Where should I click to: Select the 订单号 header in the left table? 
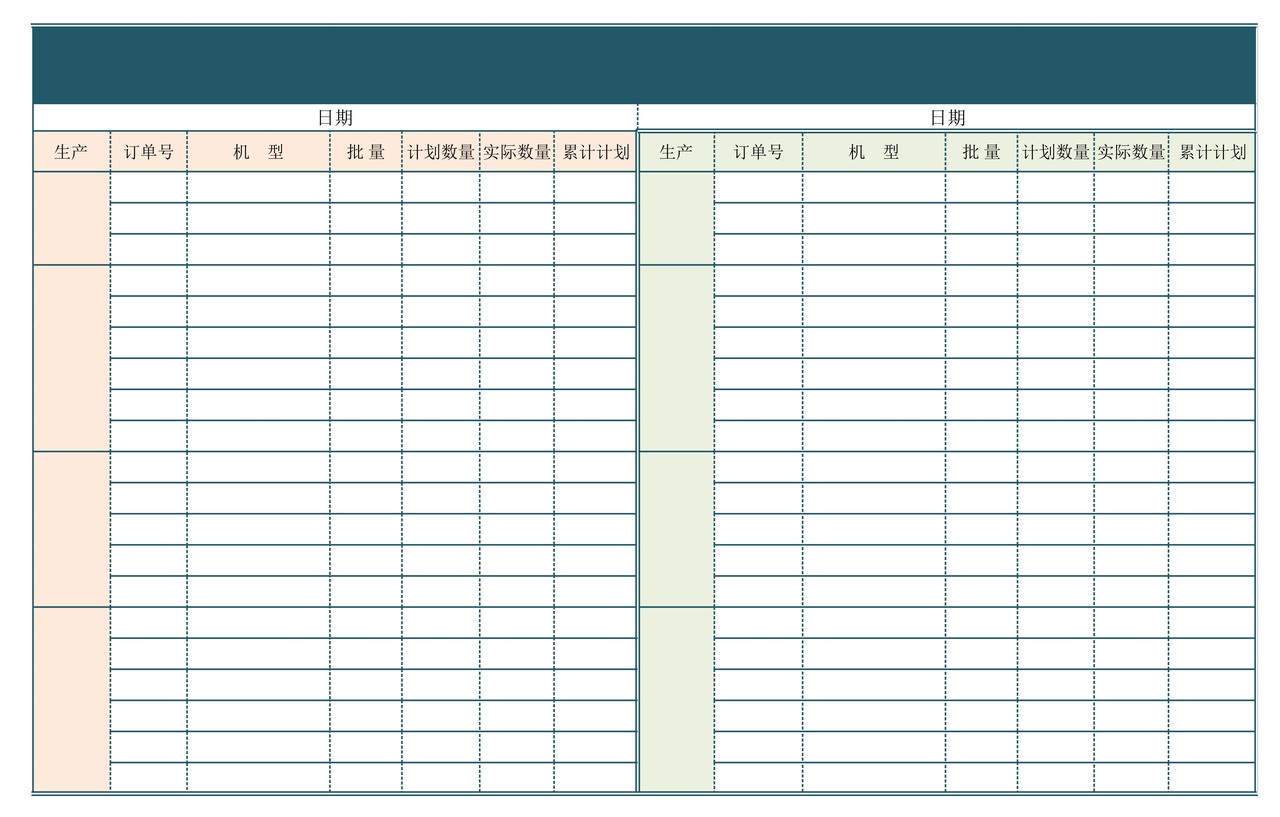click(x=148, y=152)
